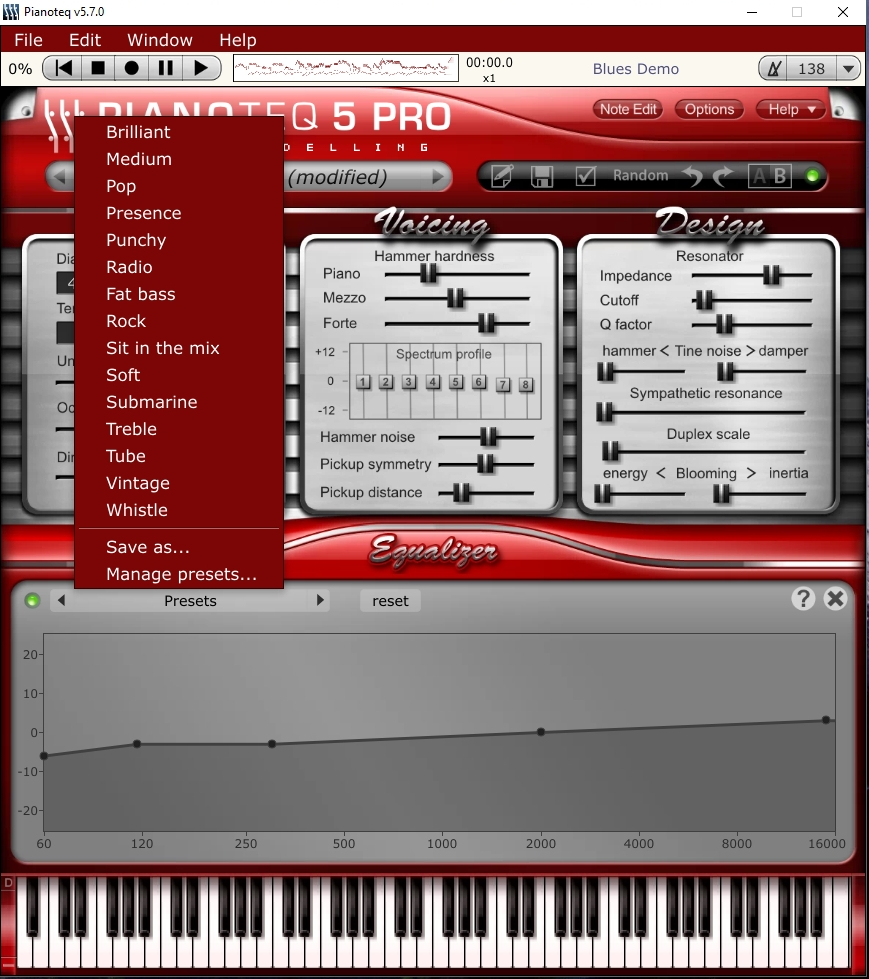Toggle the equalizer green power LED
This screenshot has height=979, width=869.
click(32, 601)
